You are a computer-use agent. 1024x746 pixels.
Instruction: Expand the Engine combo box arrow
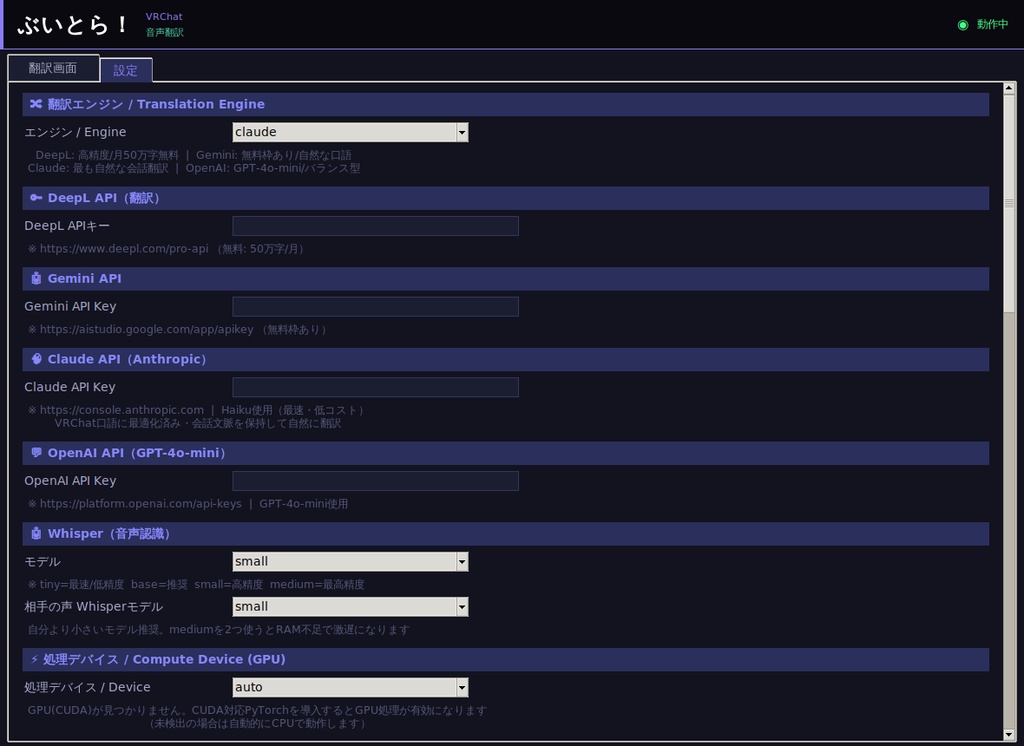(x=462, y=132)
